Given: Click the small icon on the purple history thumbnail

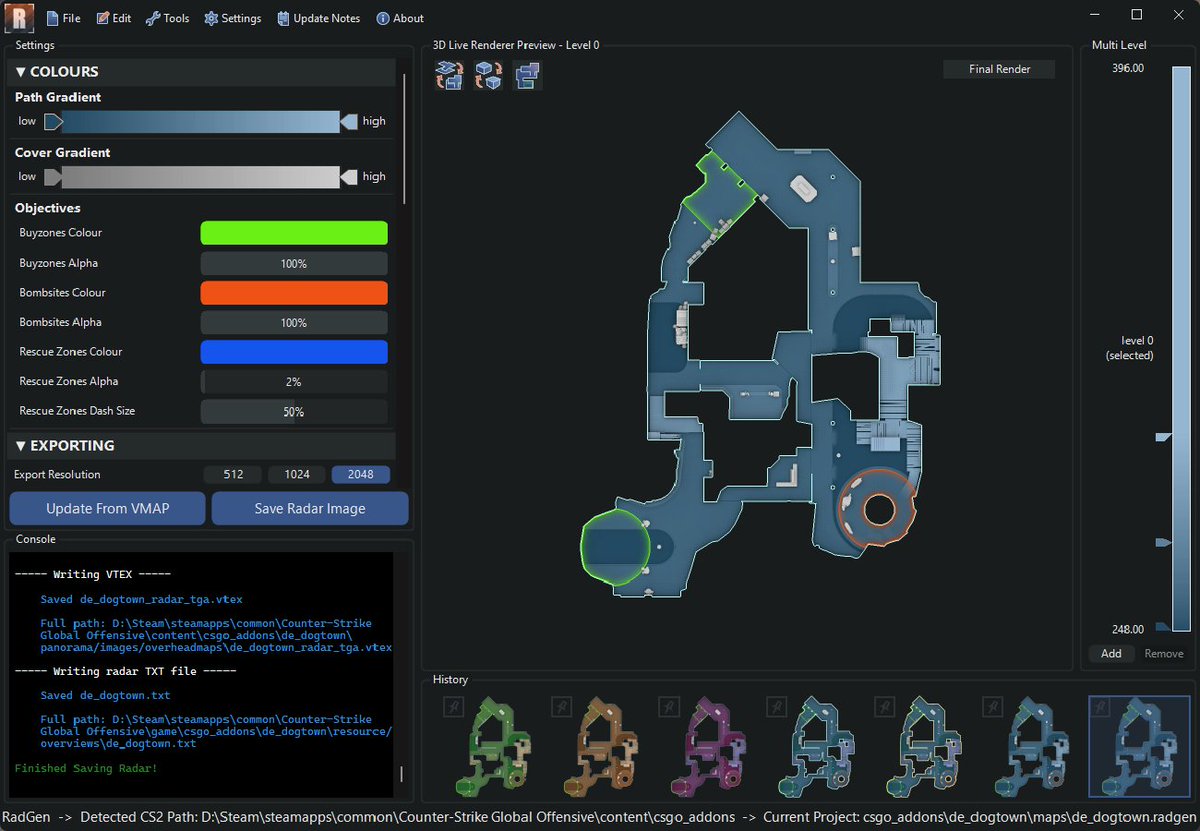Looking at the screenshot, I should [668, 707].
